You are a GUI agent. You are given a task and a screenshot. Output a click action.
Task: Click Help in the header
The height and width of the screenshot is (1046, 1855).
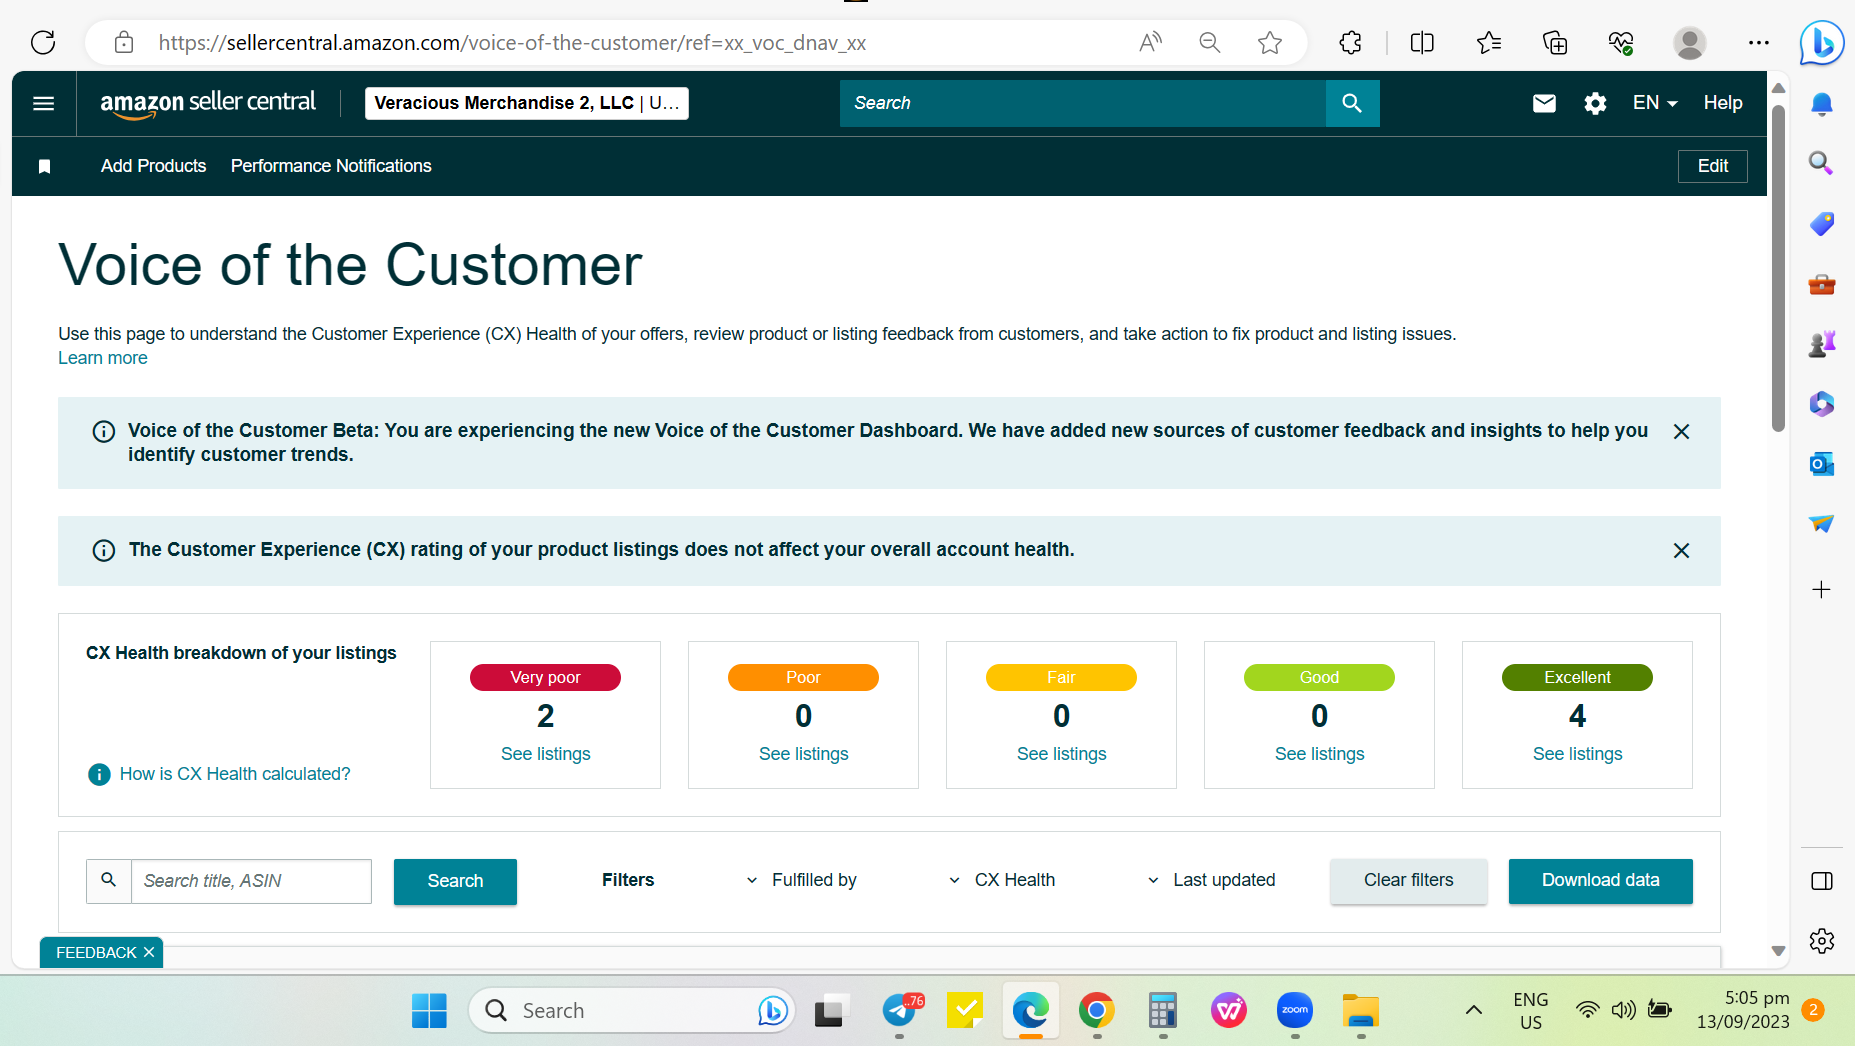pos(1723,103)
